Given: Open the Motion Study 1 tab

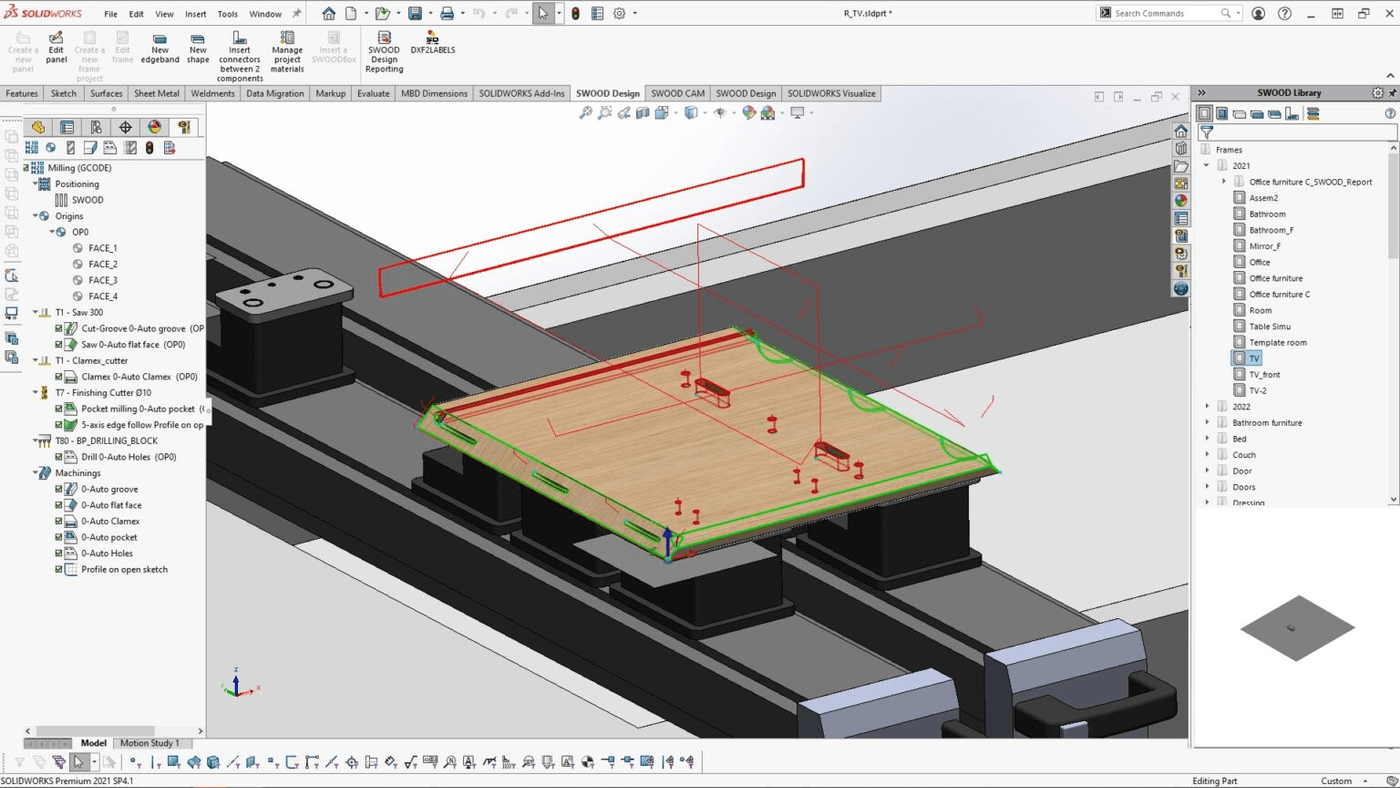Looking at the screenshot, I should [x=149, y=743].
